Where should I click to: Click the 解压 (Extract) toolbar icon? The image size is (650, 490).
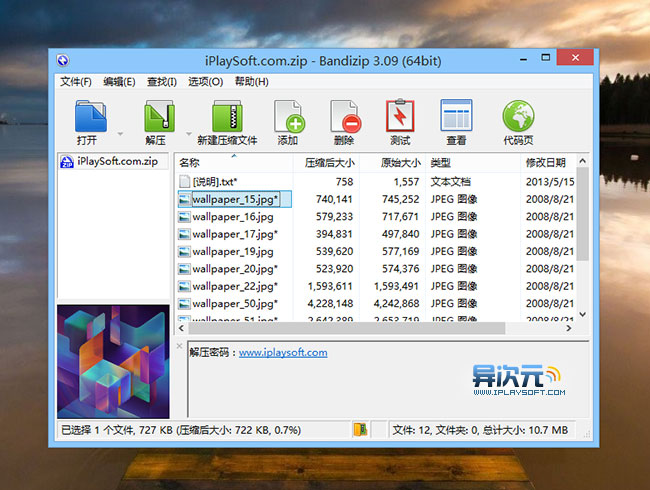pyautogui.click(x=159, y=116)
